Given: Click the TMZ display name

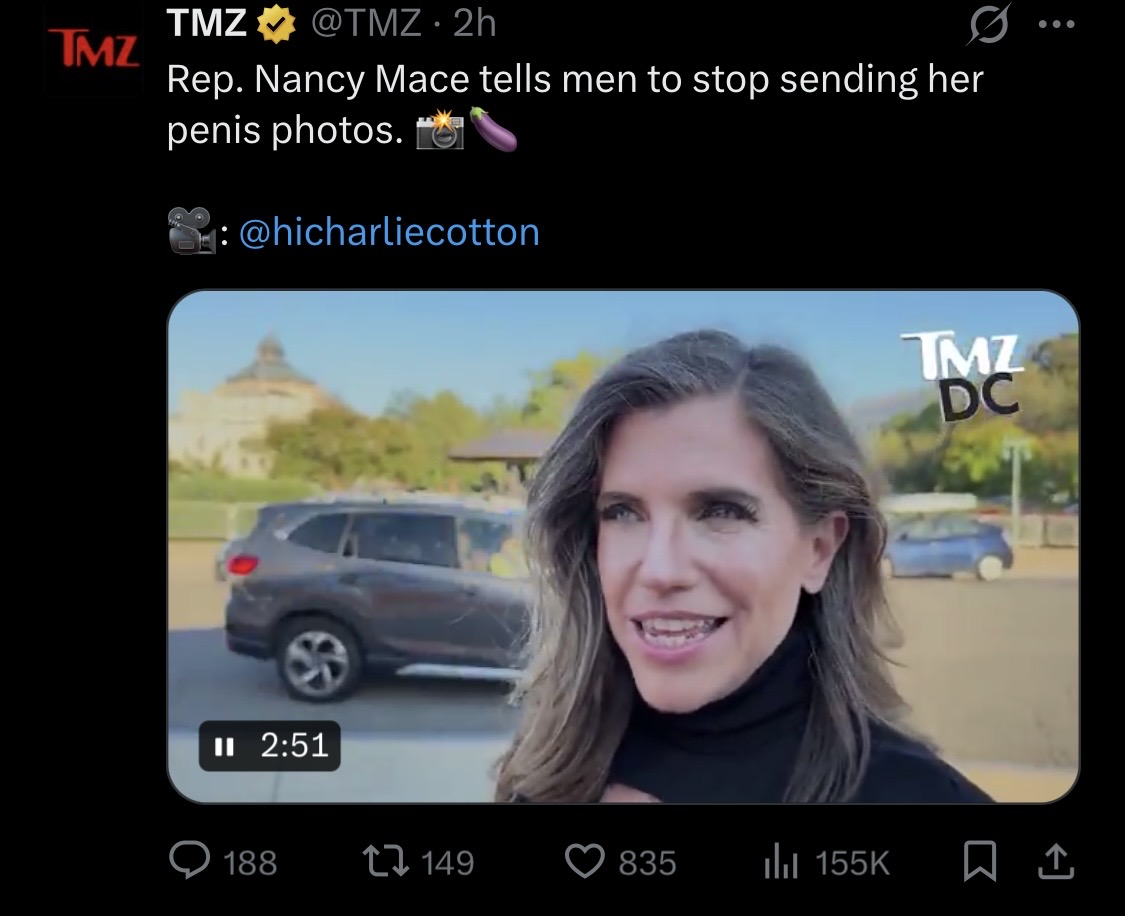Looking at the screenshot, I should click(207, 22).
